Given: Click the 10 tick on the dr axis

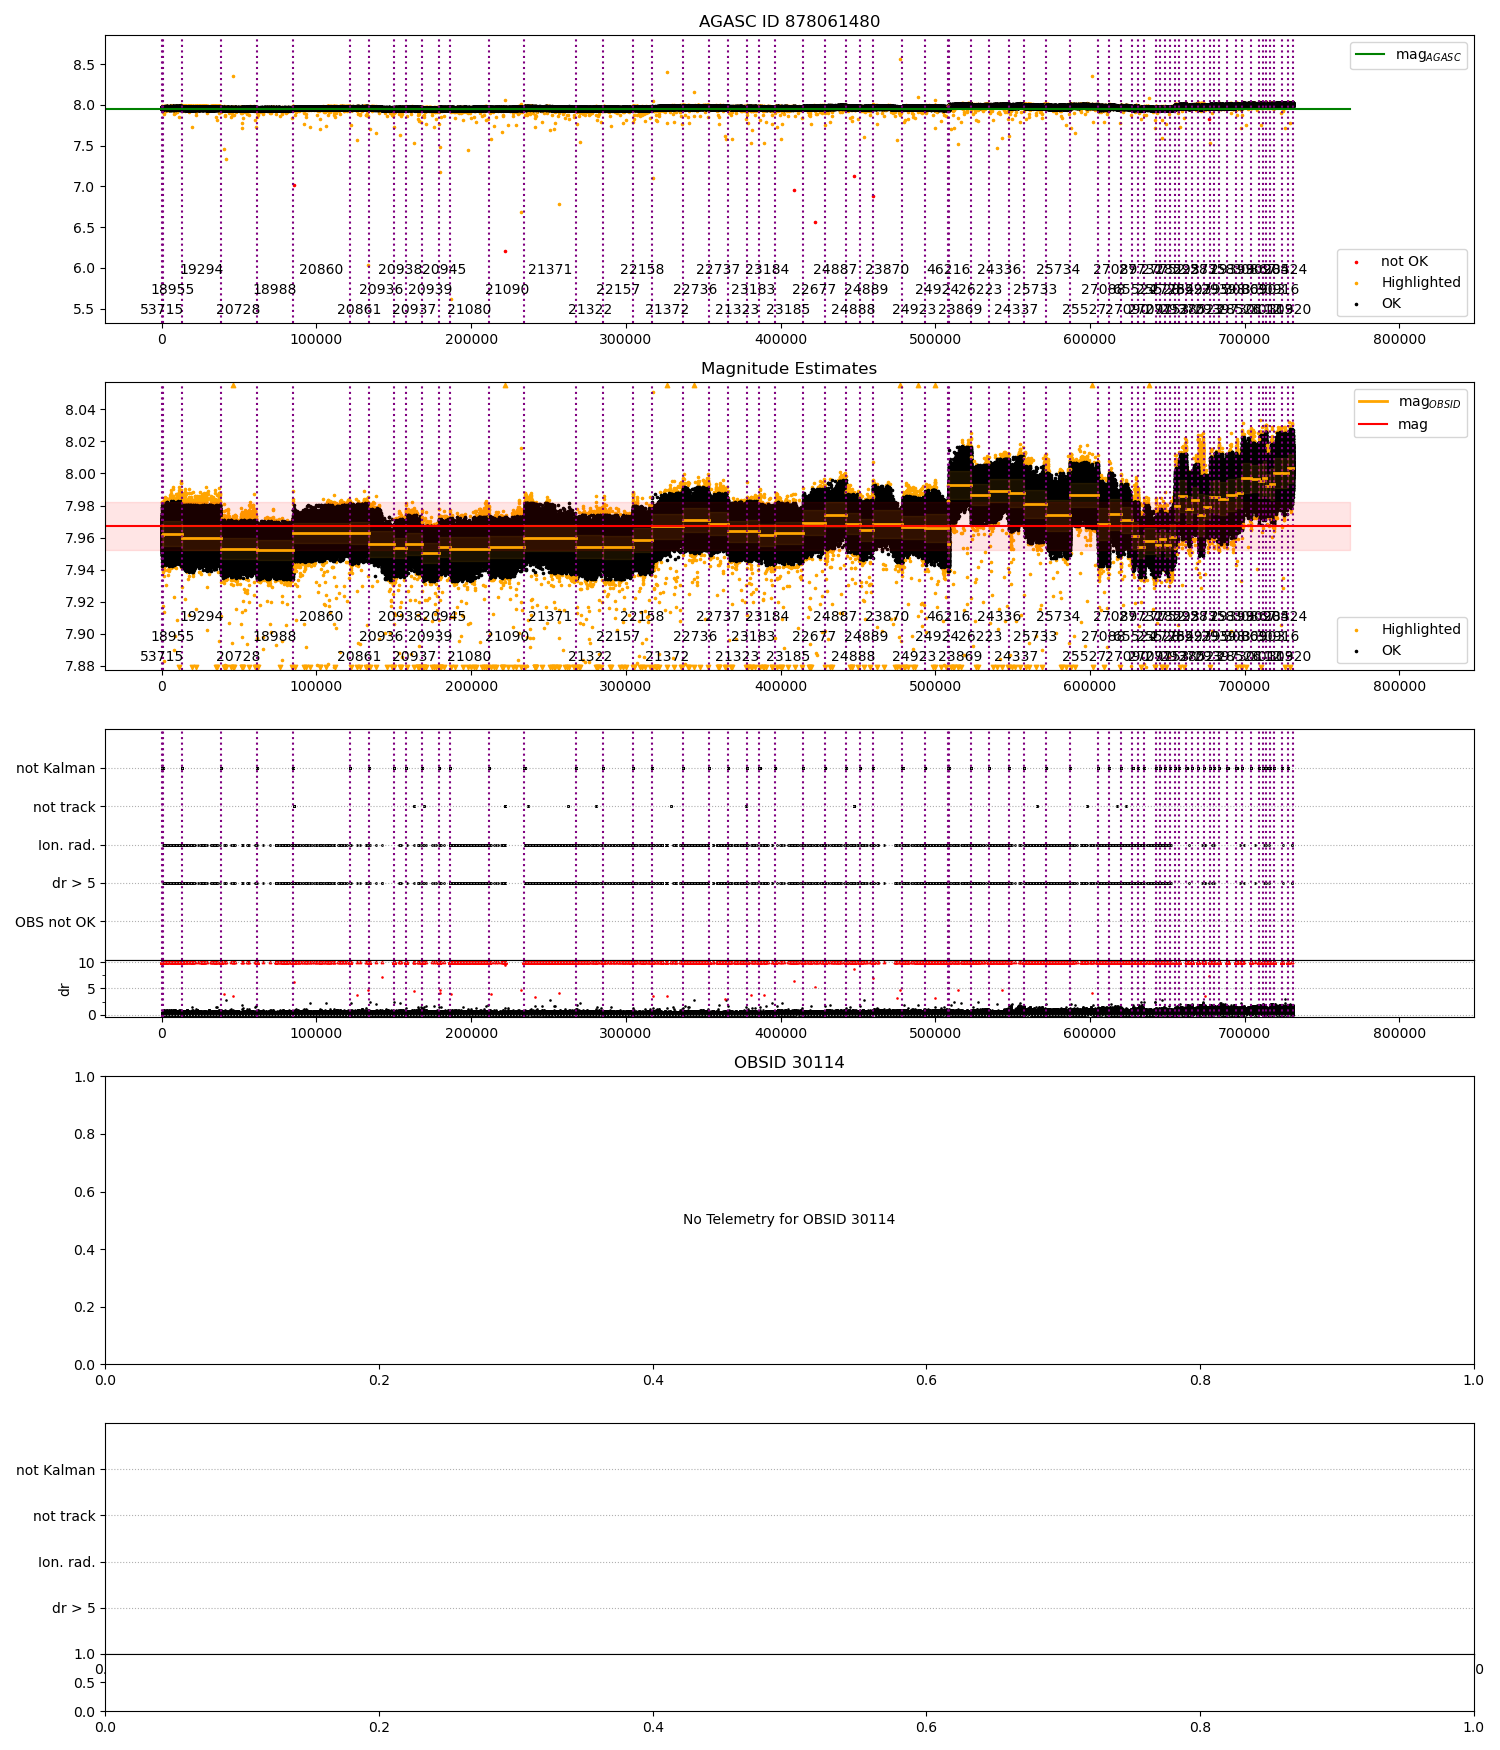Looking at the screenshot, I should (x=87, y=964).
